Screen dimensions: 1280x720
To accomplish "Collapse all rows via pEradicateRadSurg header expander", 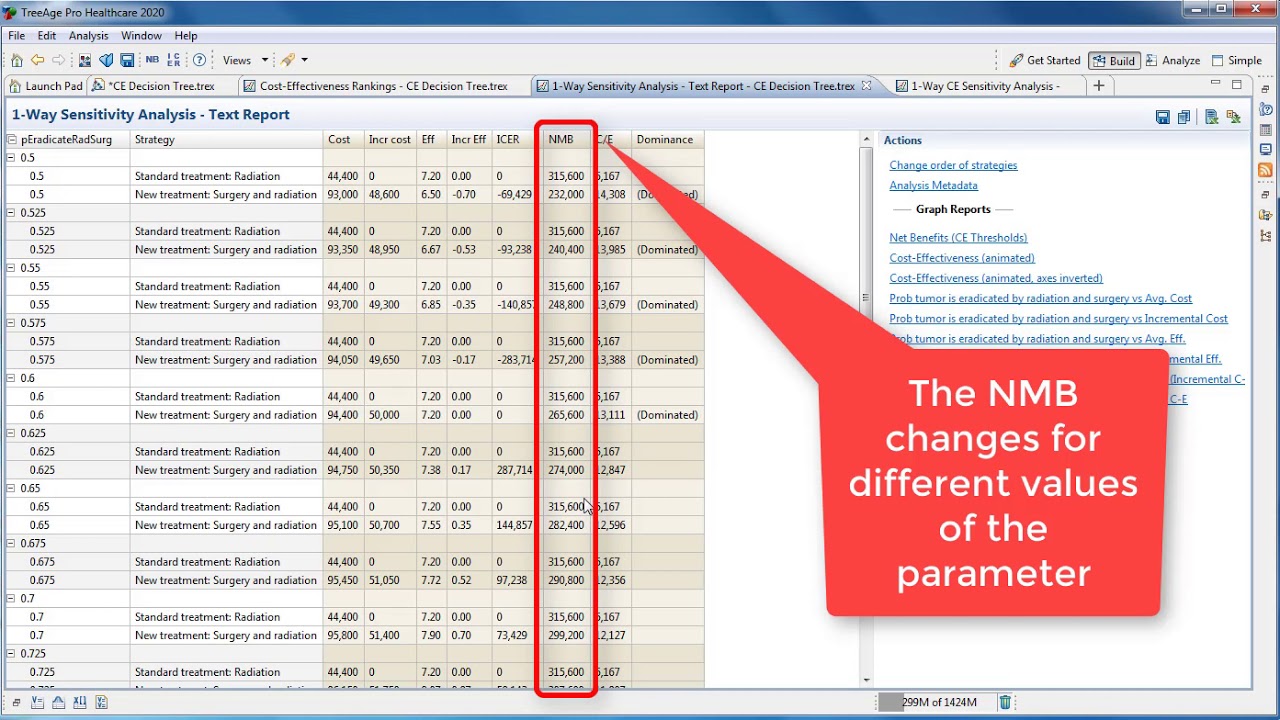I will [12, 140].
